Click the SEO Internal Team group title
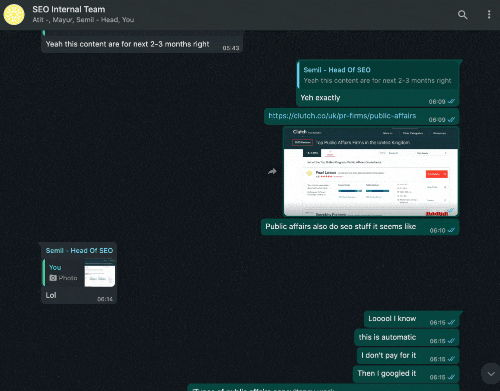The image size is (500, 391). [69, 9]
